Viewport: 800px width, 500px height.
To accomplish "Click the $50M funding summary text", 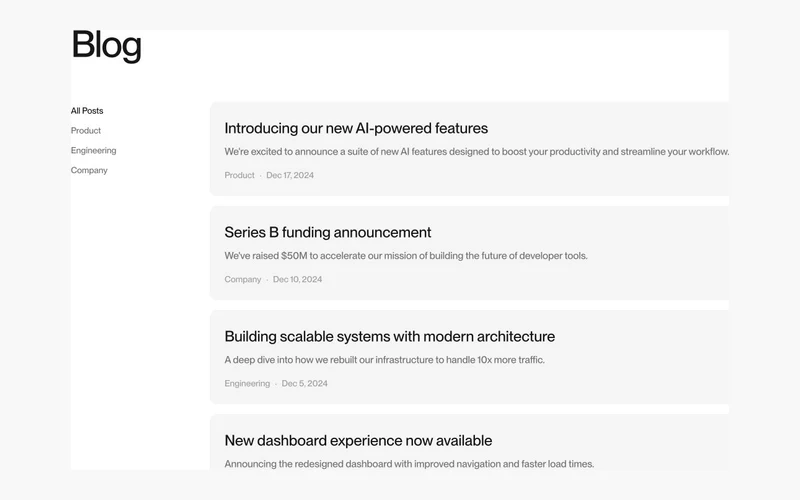I will 406,256.
